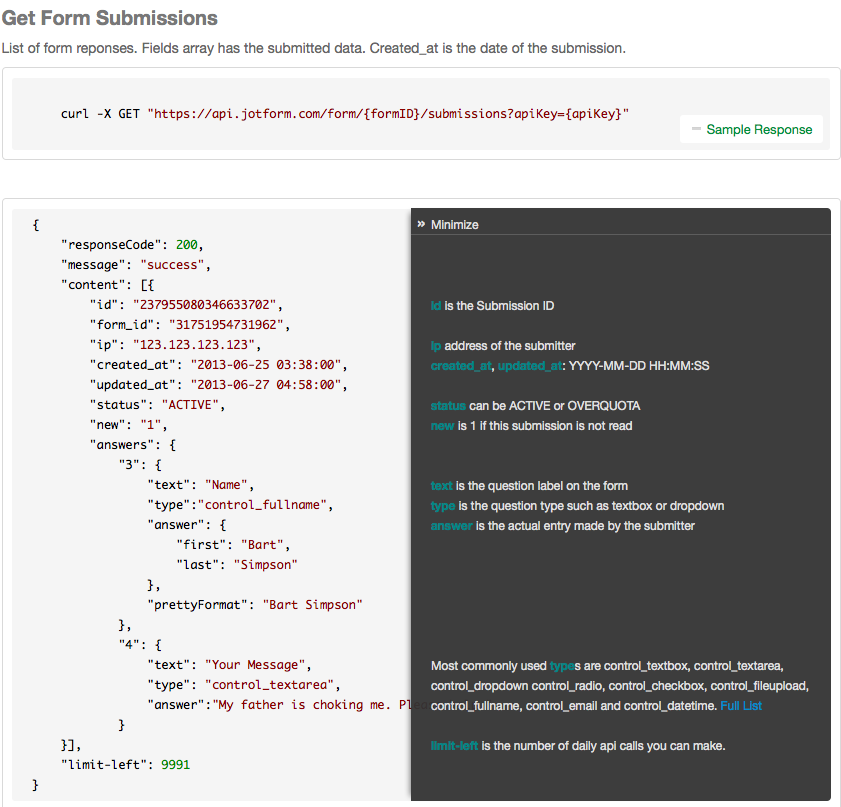Click the curl GET command text

click(x=345, y=114)
